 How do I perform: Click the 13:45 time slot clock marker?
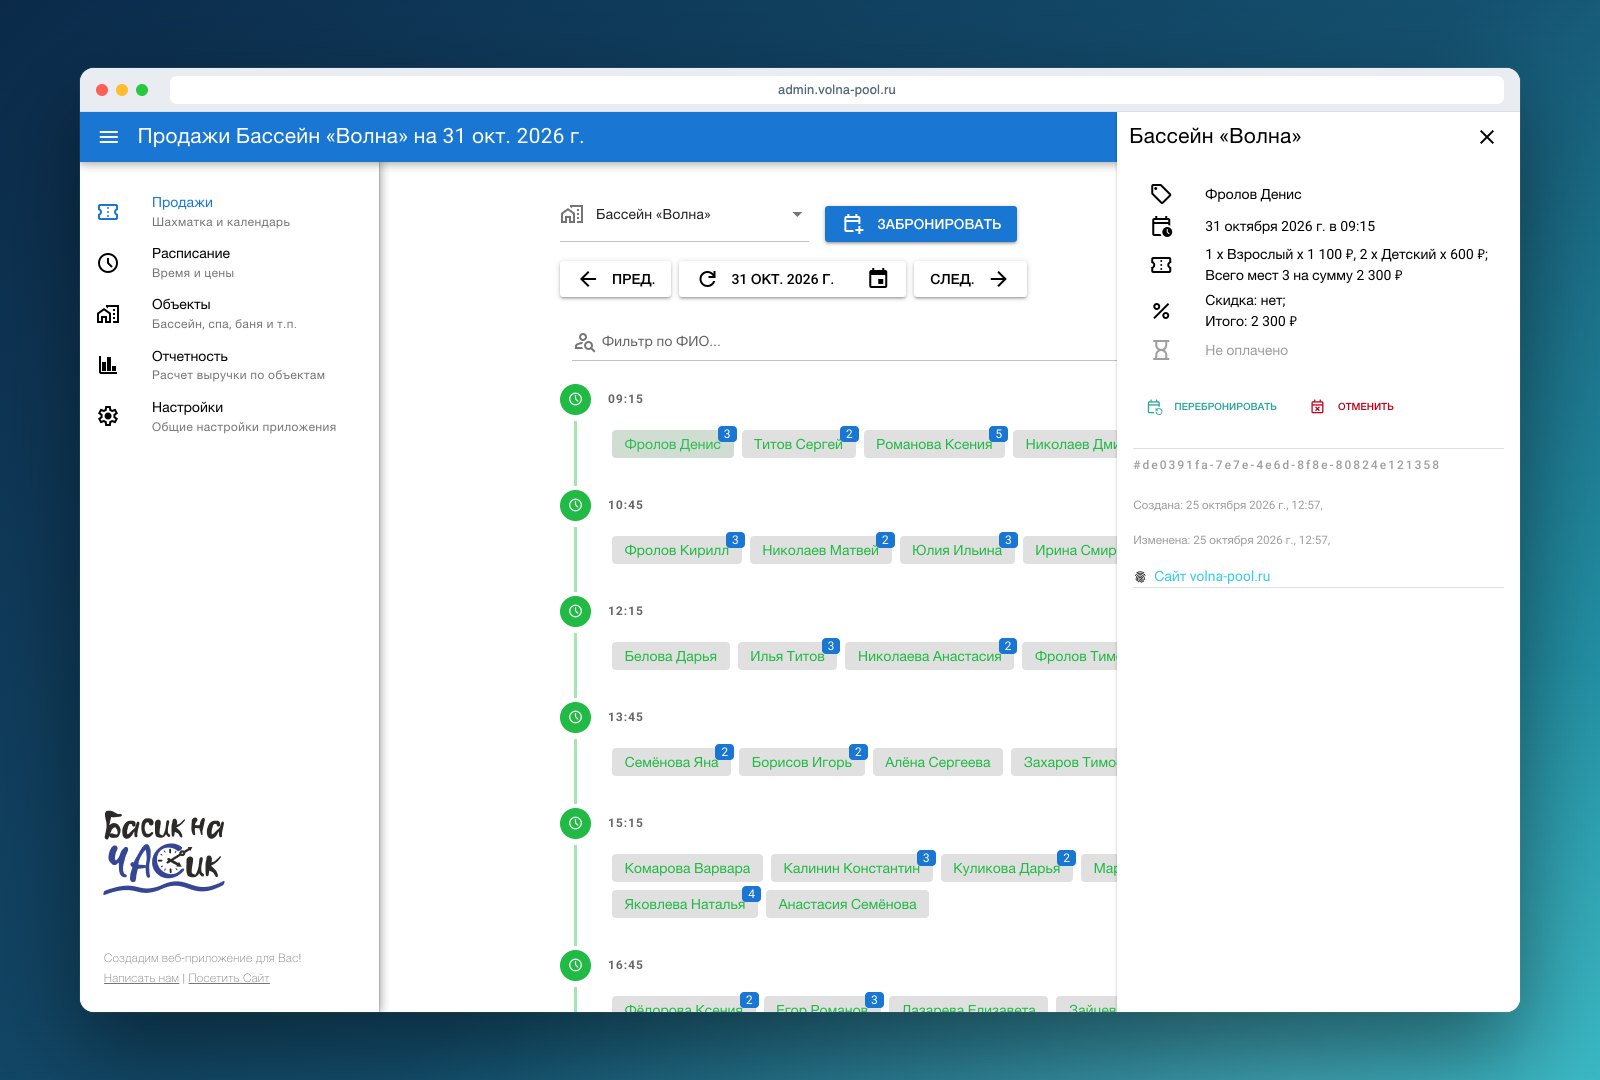tap(575, 717)
